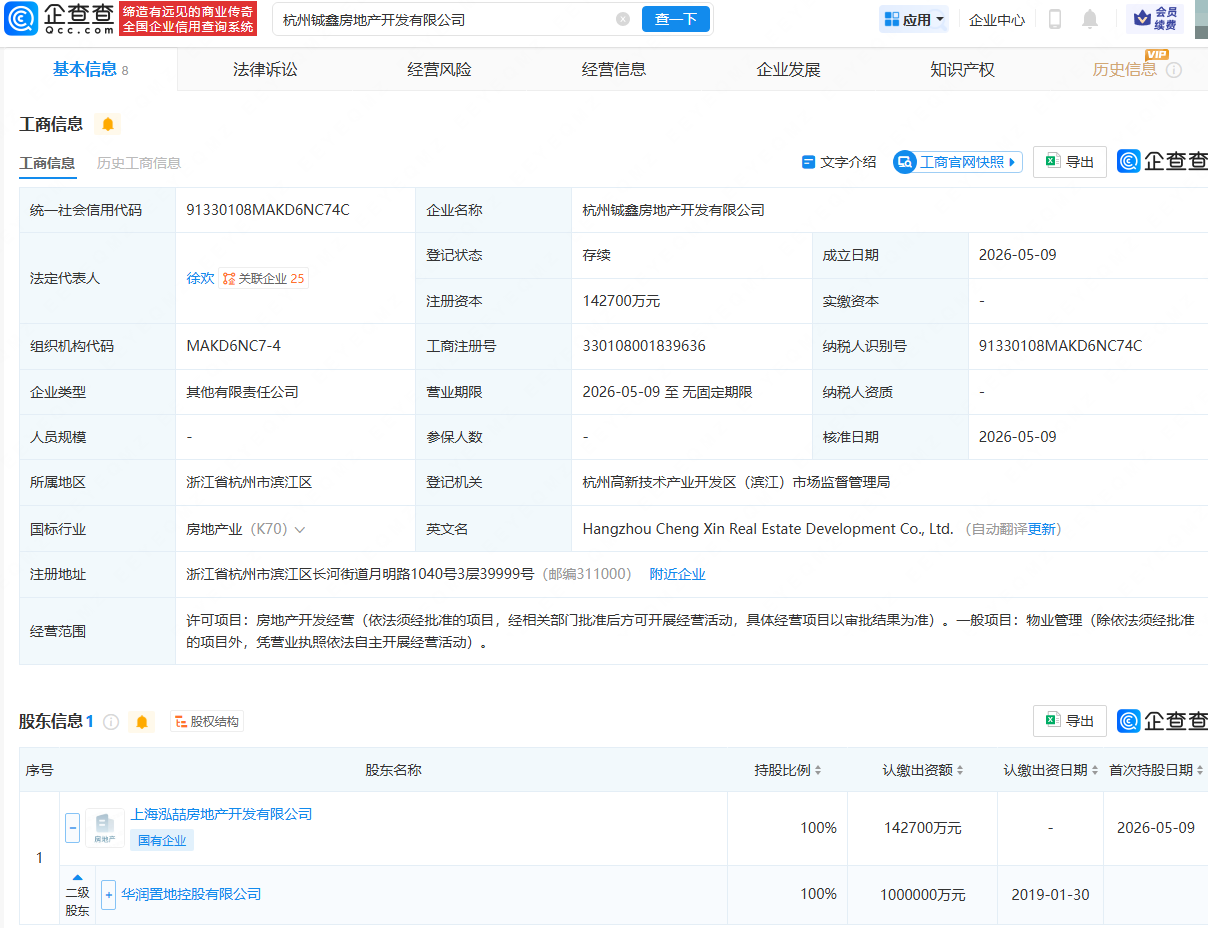Click the 企查查 watermark logo beside the 工商信息 导出 button

click(1162, 161)
